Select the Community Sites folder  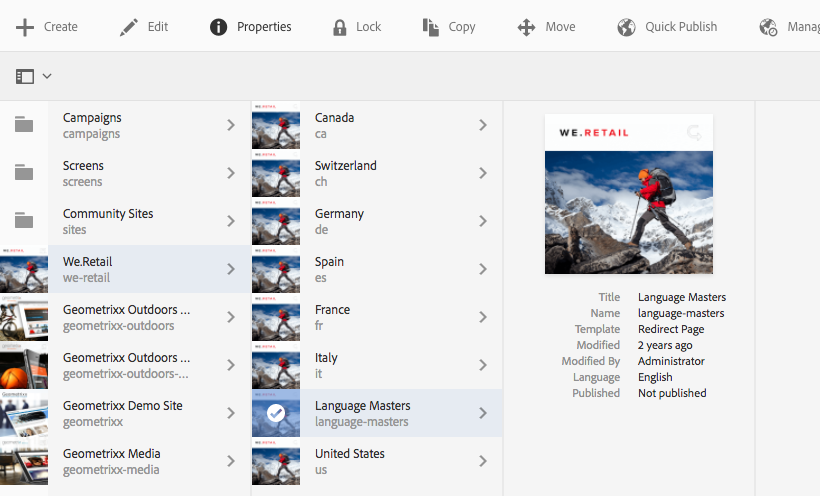[126, 221]
